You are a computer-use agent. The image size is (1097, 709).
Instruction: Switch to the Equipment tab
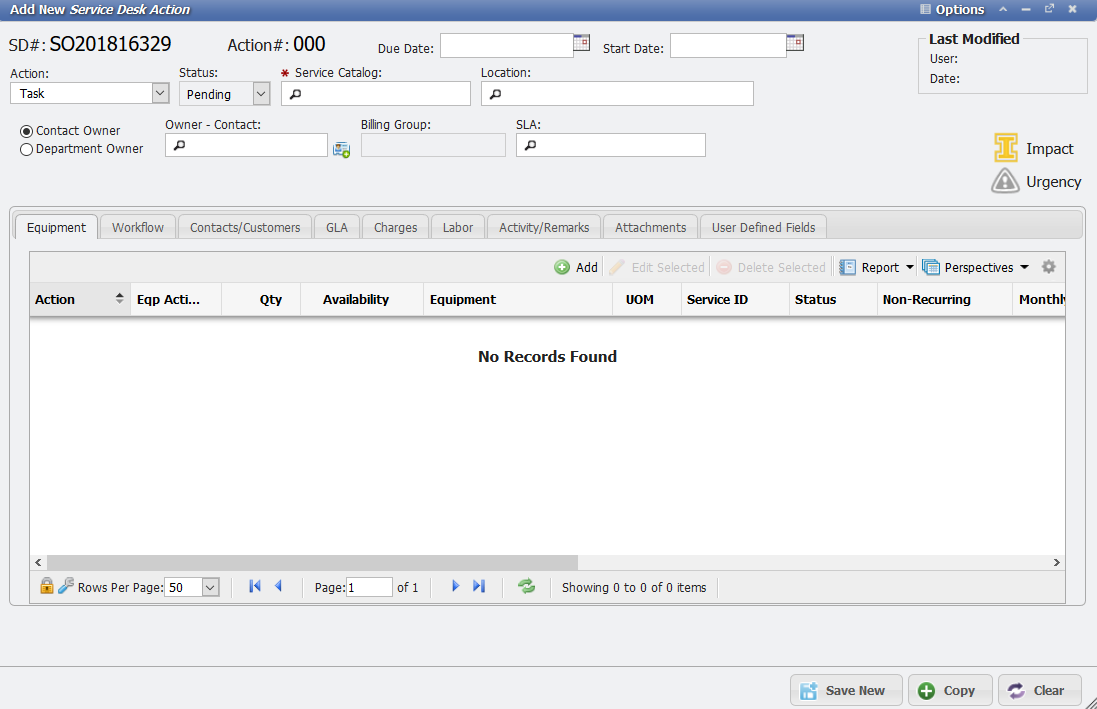[56, 227]
